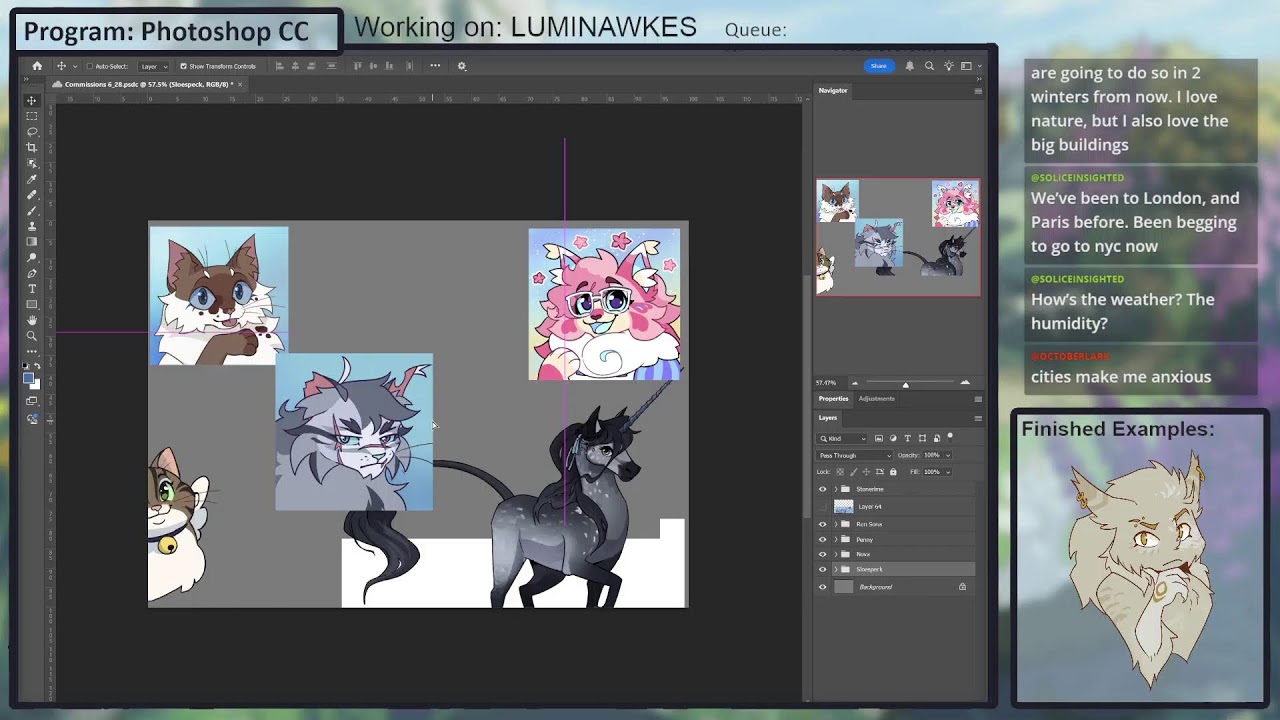Image resolution: width=1280 pixels, height=720 pixels.
Task: Select the Healing Brush tool
Action: pos(32,195)
